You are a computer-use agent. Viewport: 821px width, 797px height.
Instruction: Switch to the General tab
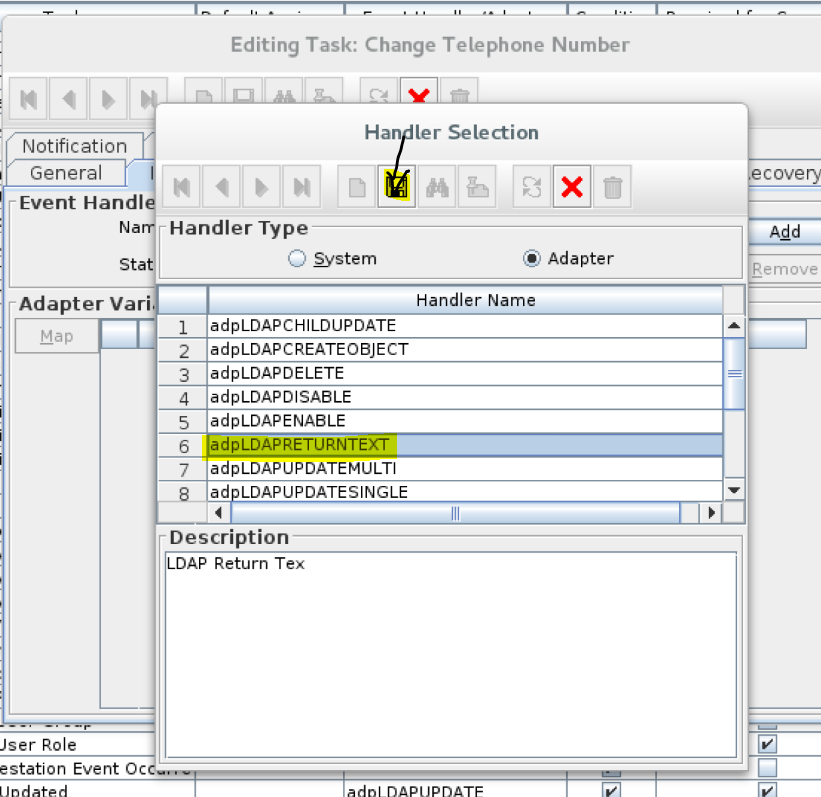click(x=67, y=172)
